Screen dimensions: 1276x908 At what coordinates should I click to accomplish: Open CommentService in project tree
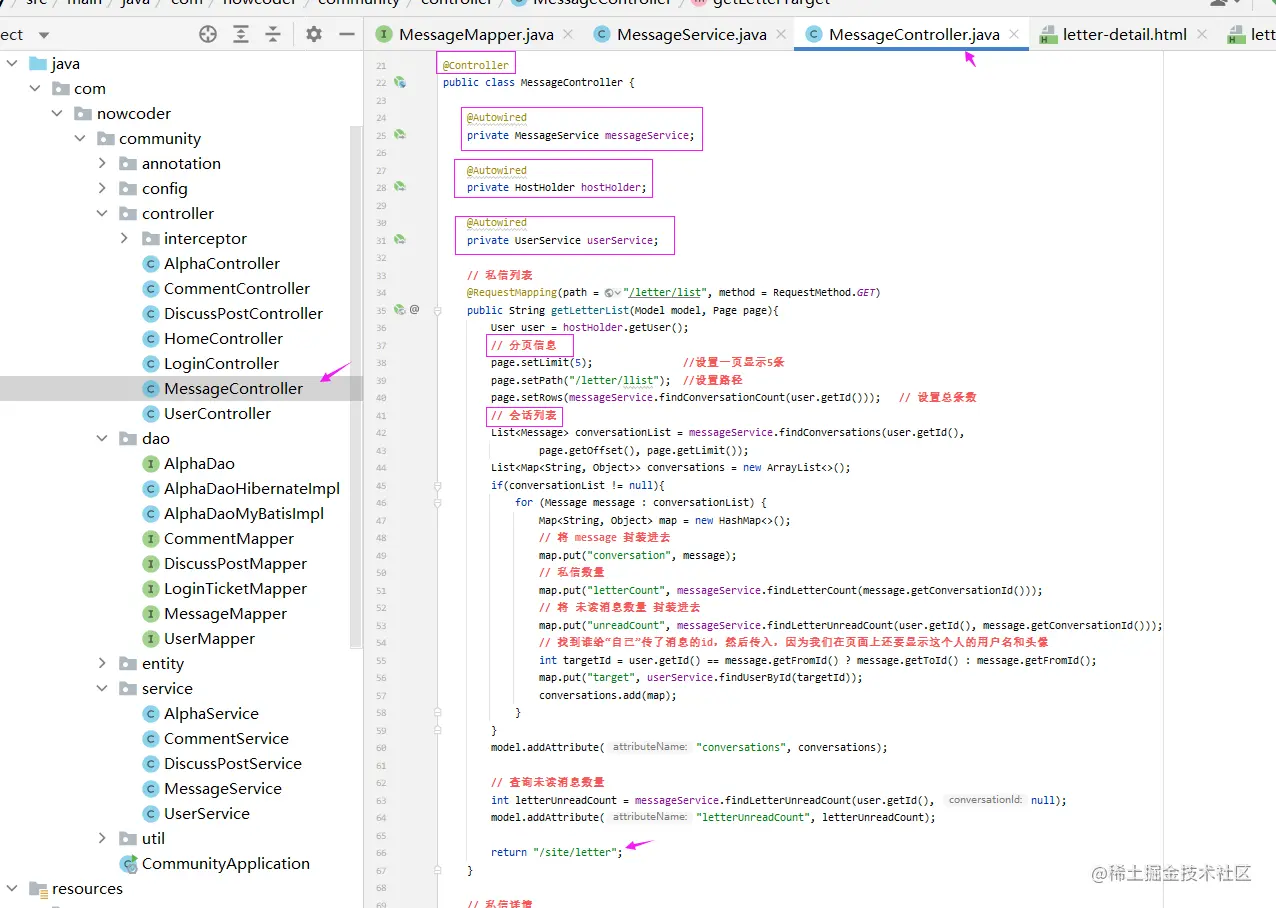[227, 739]
